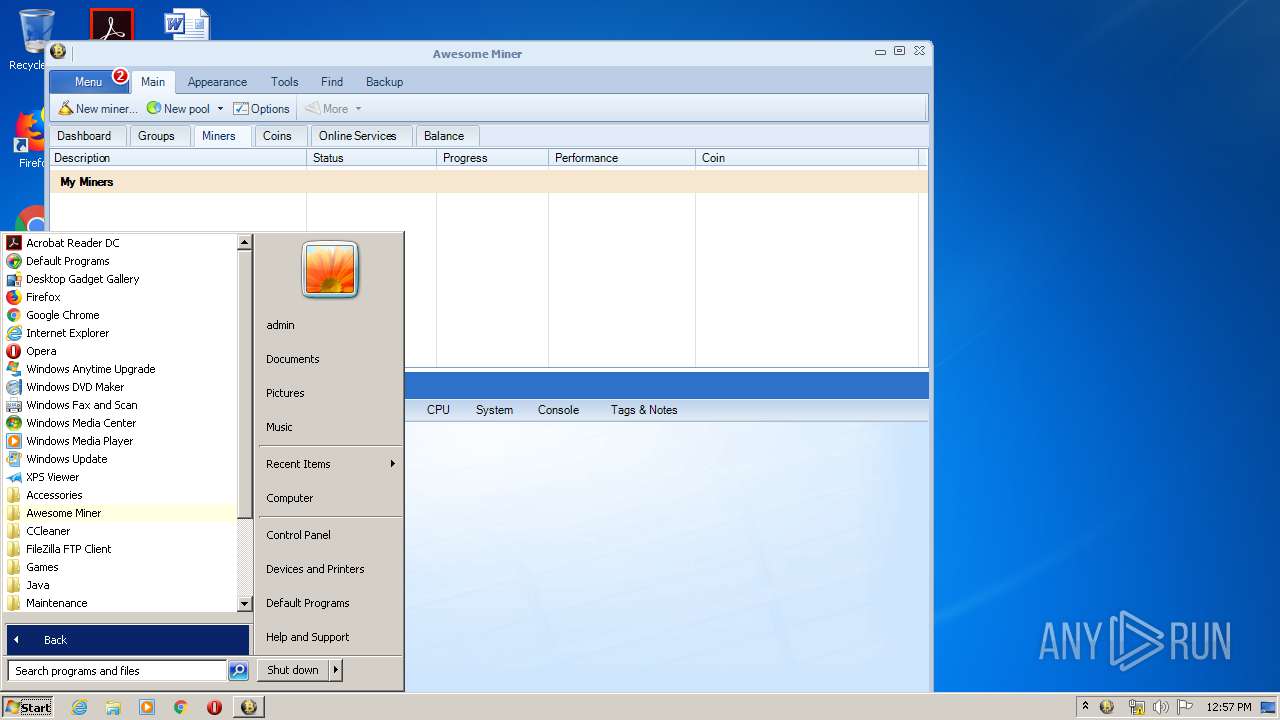Click the Performance column header
The width and height of the screenshot is (1280, 720).
[621, 158]
